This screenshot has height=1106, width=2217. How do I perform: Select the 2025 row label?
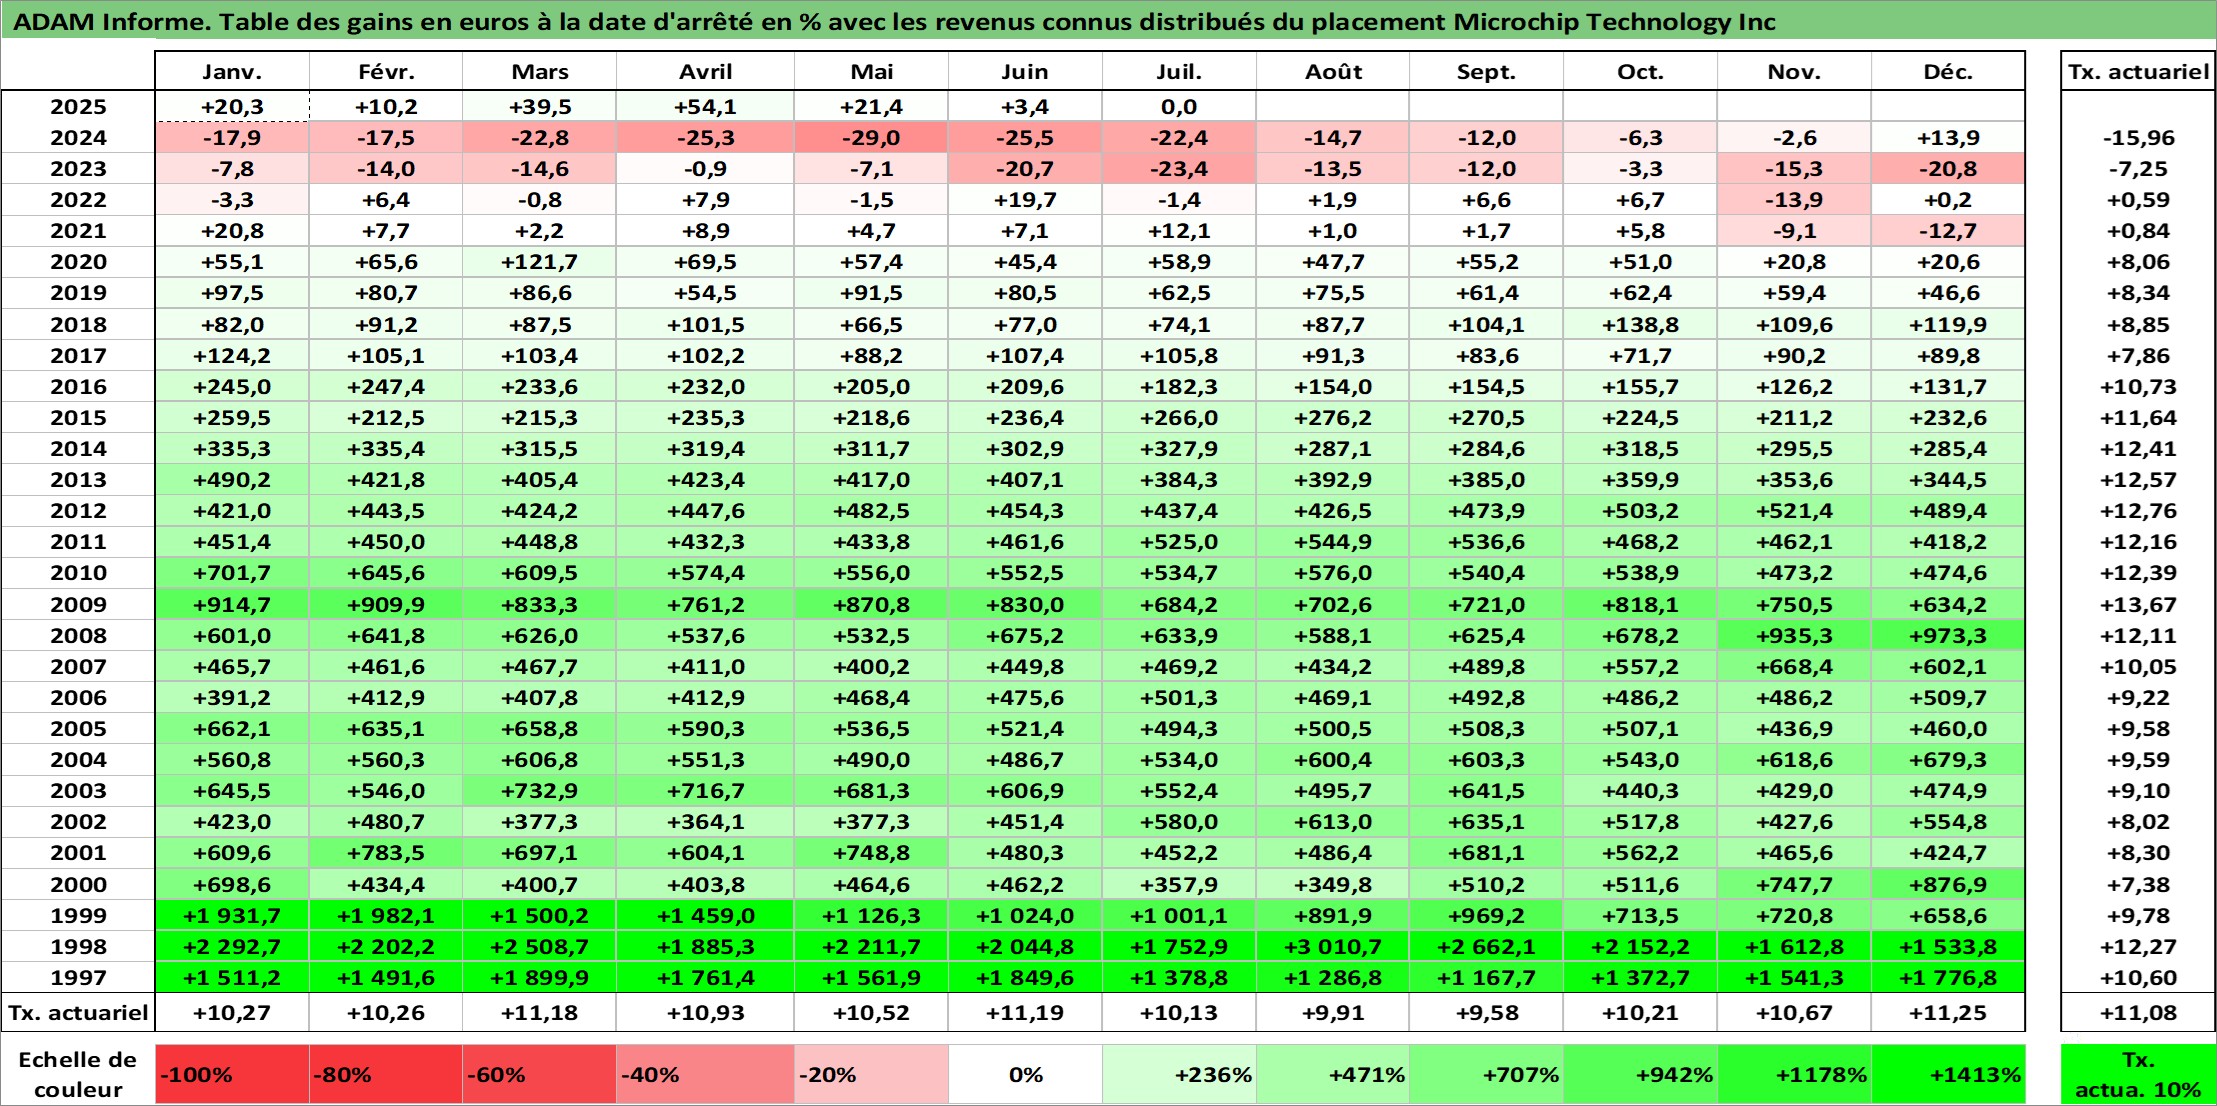[78, 107]
